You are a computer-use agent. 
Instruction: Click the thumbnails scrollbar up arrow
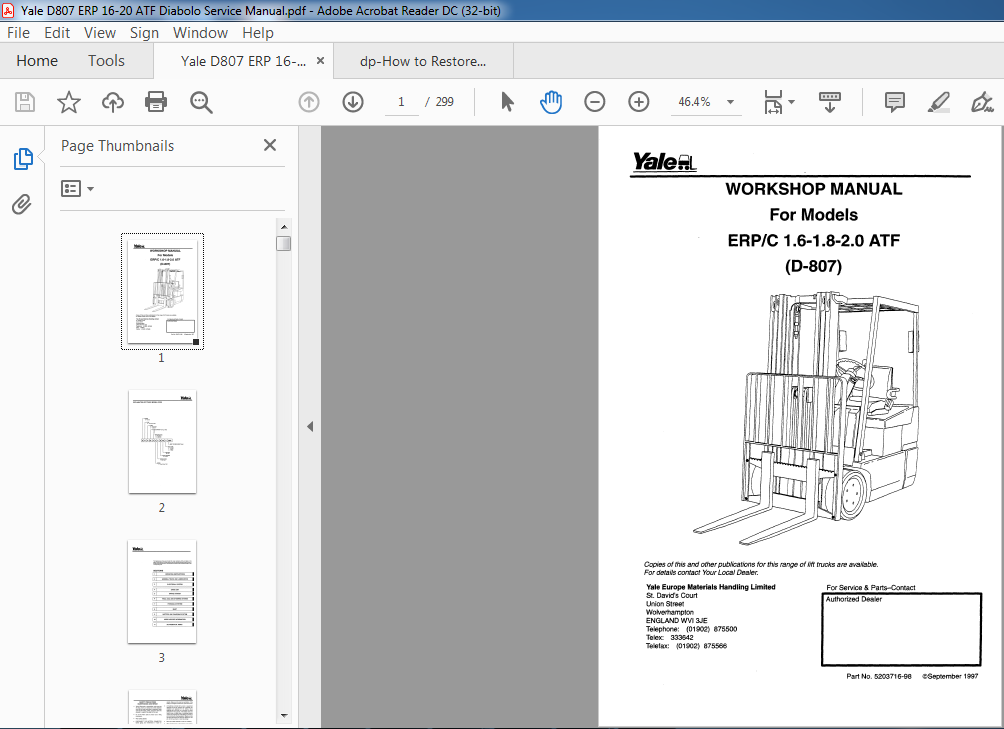click(x=284, y=227)
